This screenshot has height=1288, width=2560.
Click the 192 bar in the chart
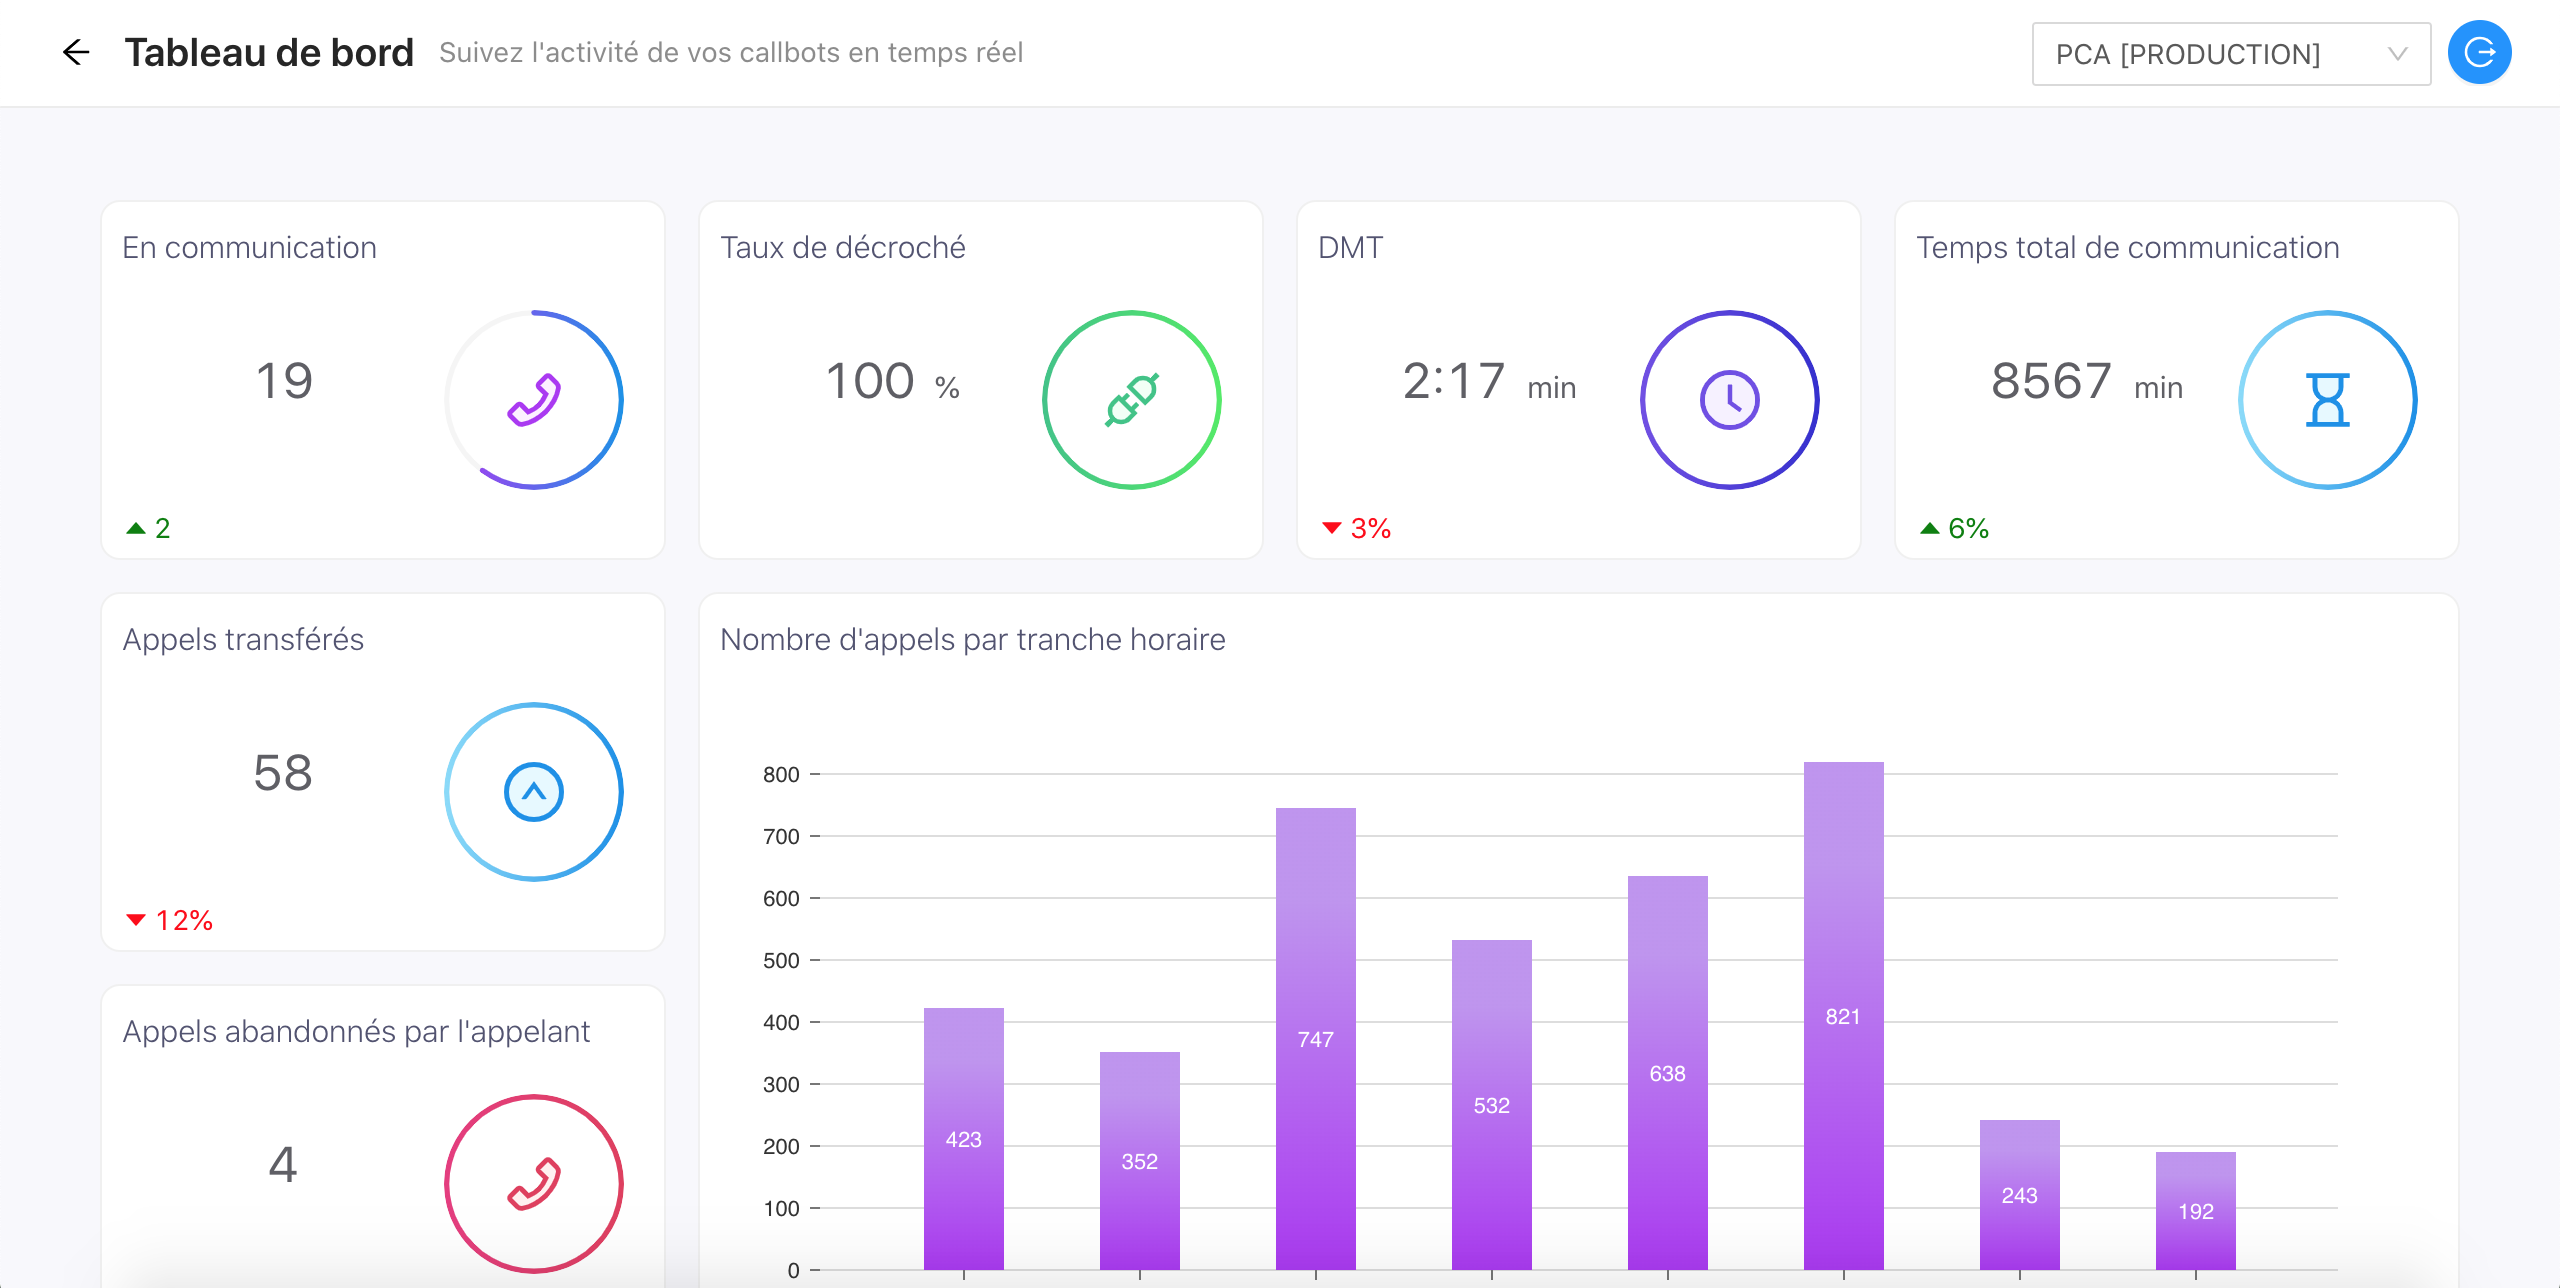[x=2195, y=1210]
